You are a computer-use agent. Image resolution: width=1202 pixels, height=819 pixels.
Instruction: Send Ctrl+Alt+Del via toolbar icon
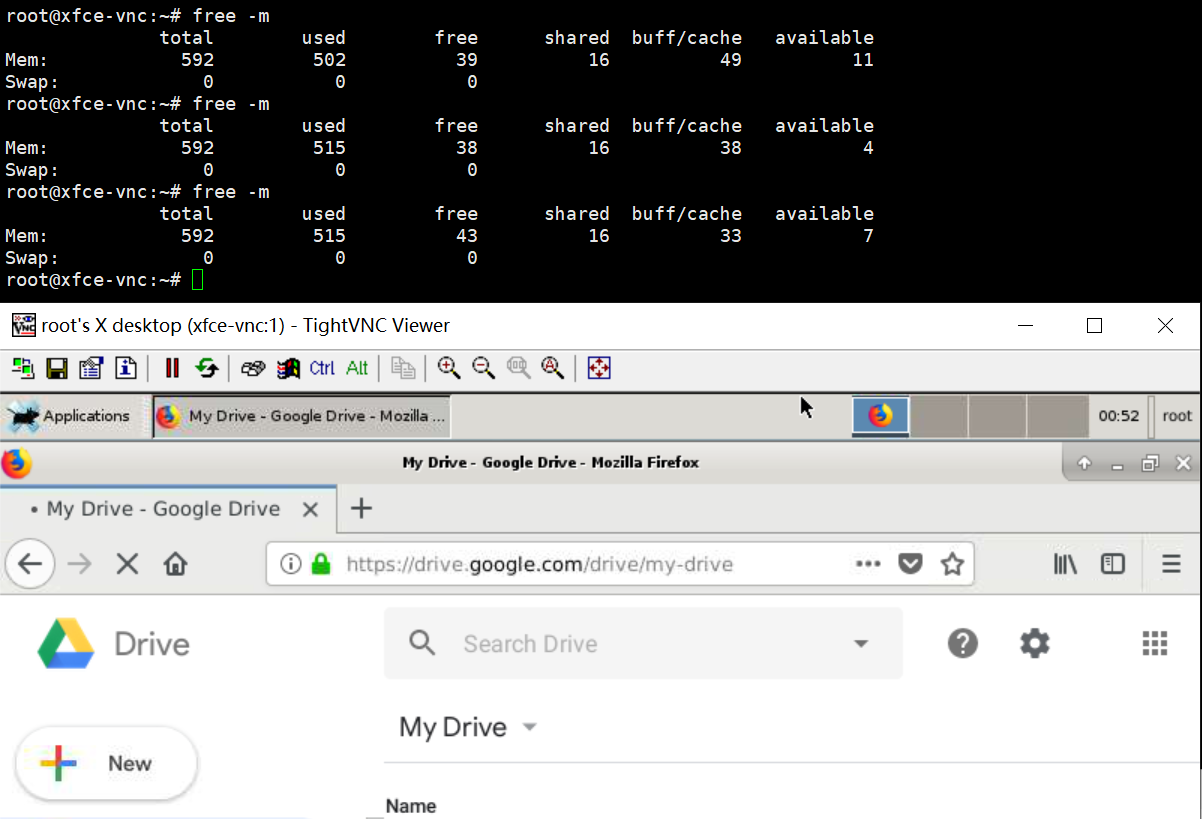click(253, 368)
